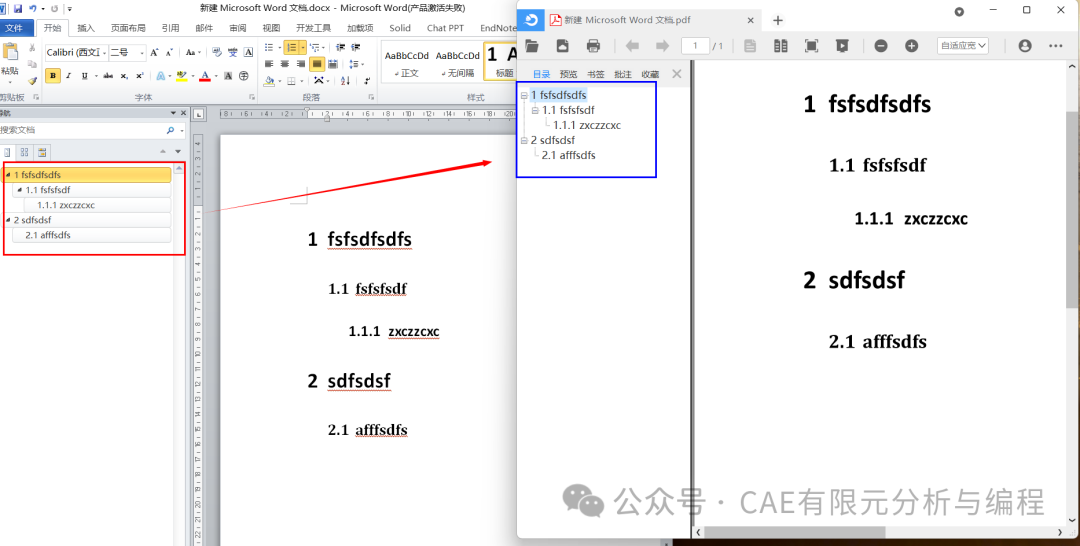Click the Paste clipboard icon
Viewport: 1080px width, 546px height.
coord(10,52)
